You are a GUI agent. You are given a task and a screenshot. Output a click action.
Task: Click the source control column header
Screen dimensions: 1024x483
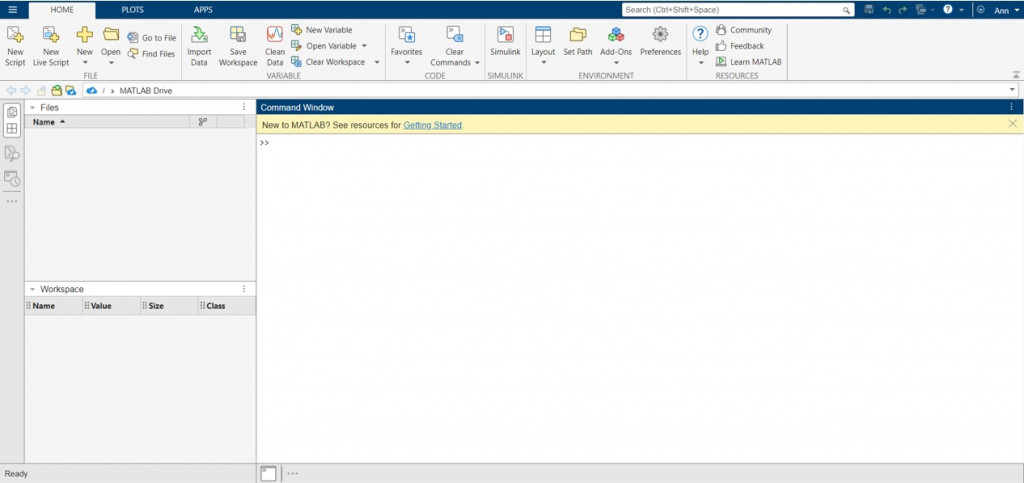click(203, 122)
